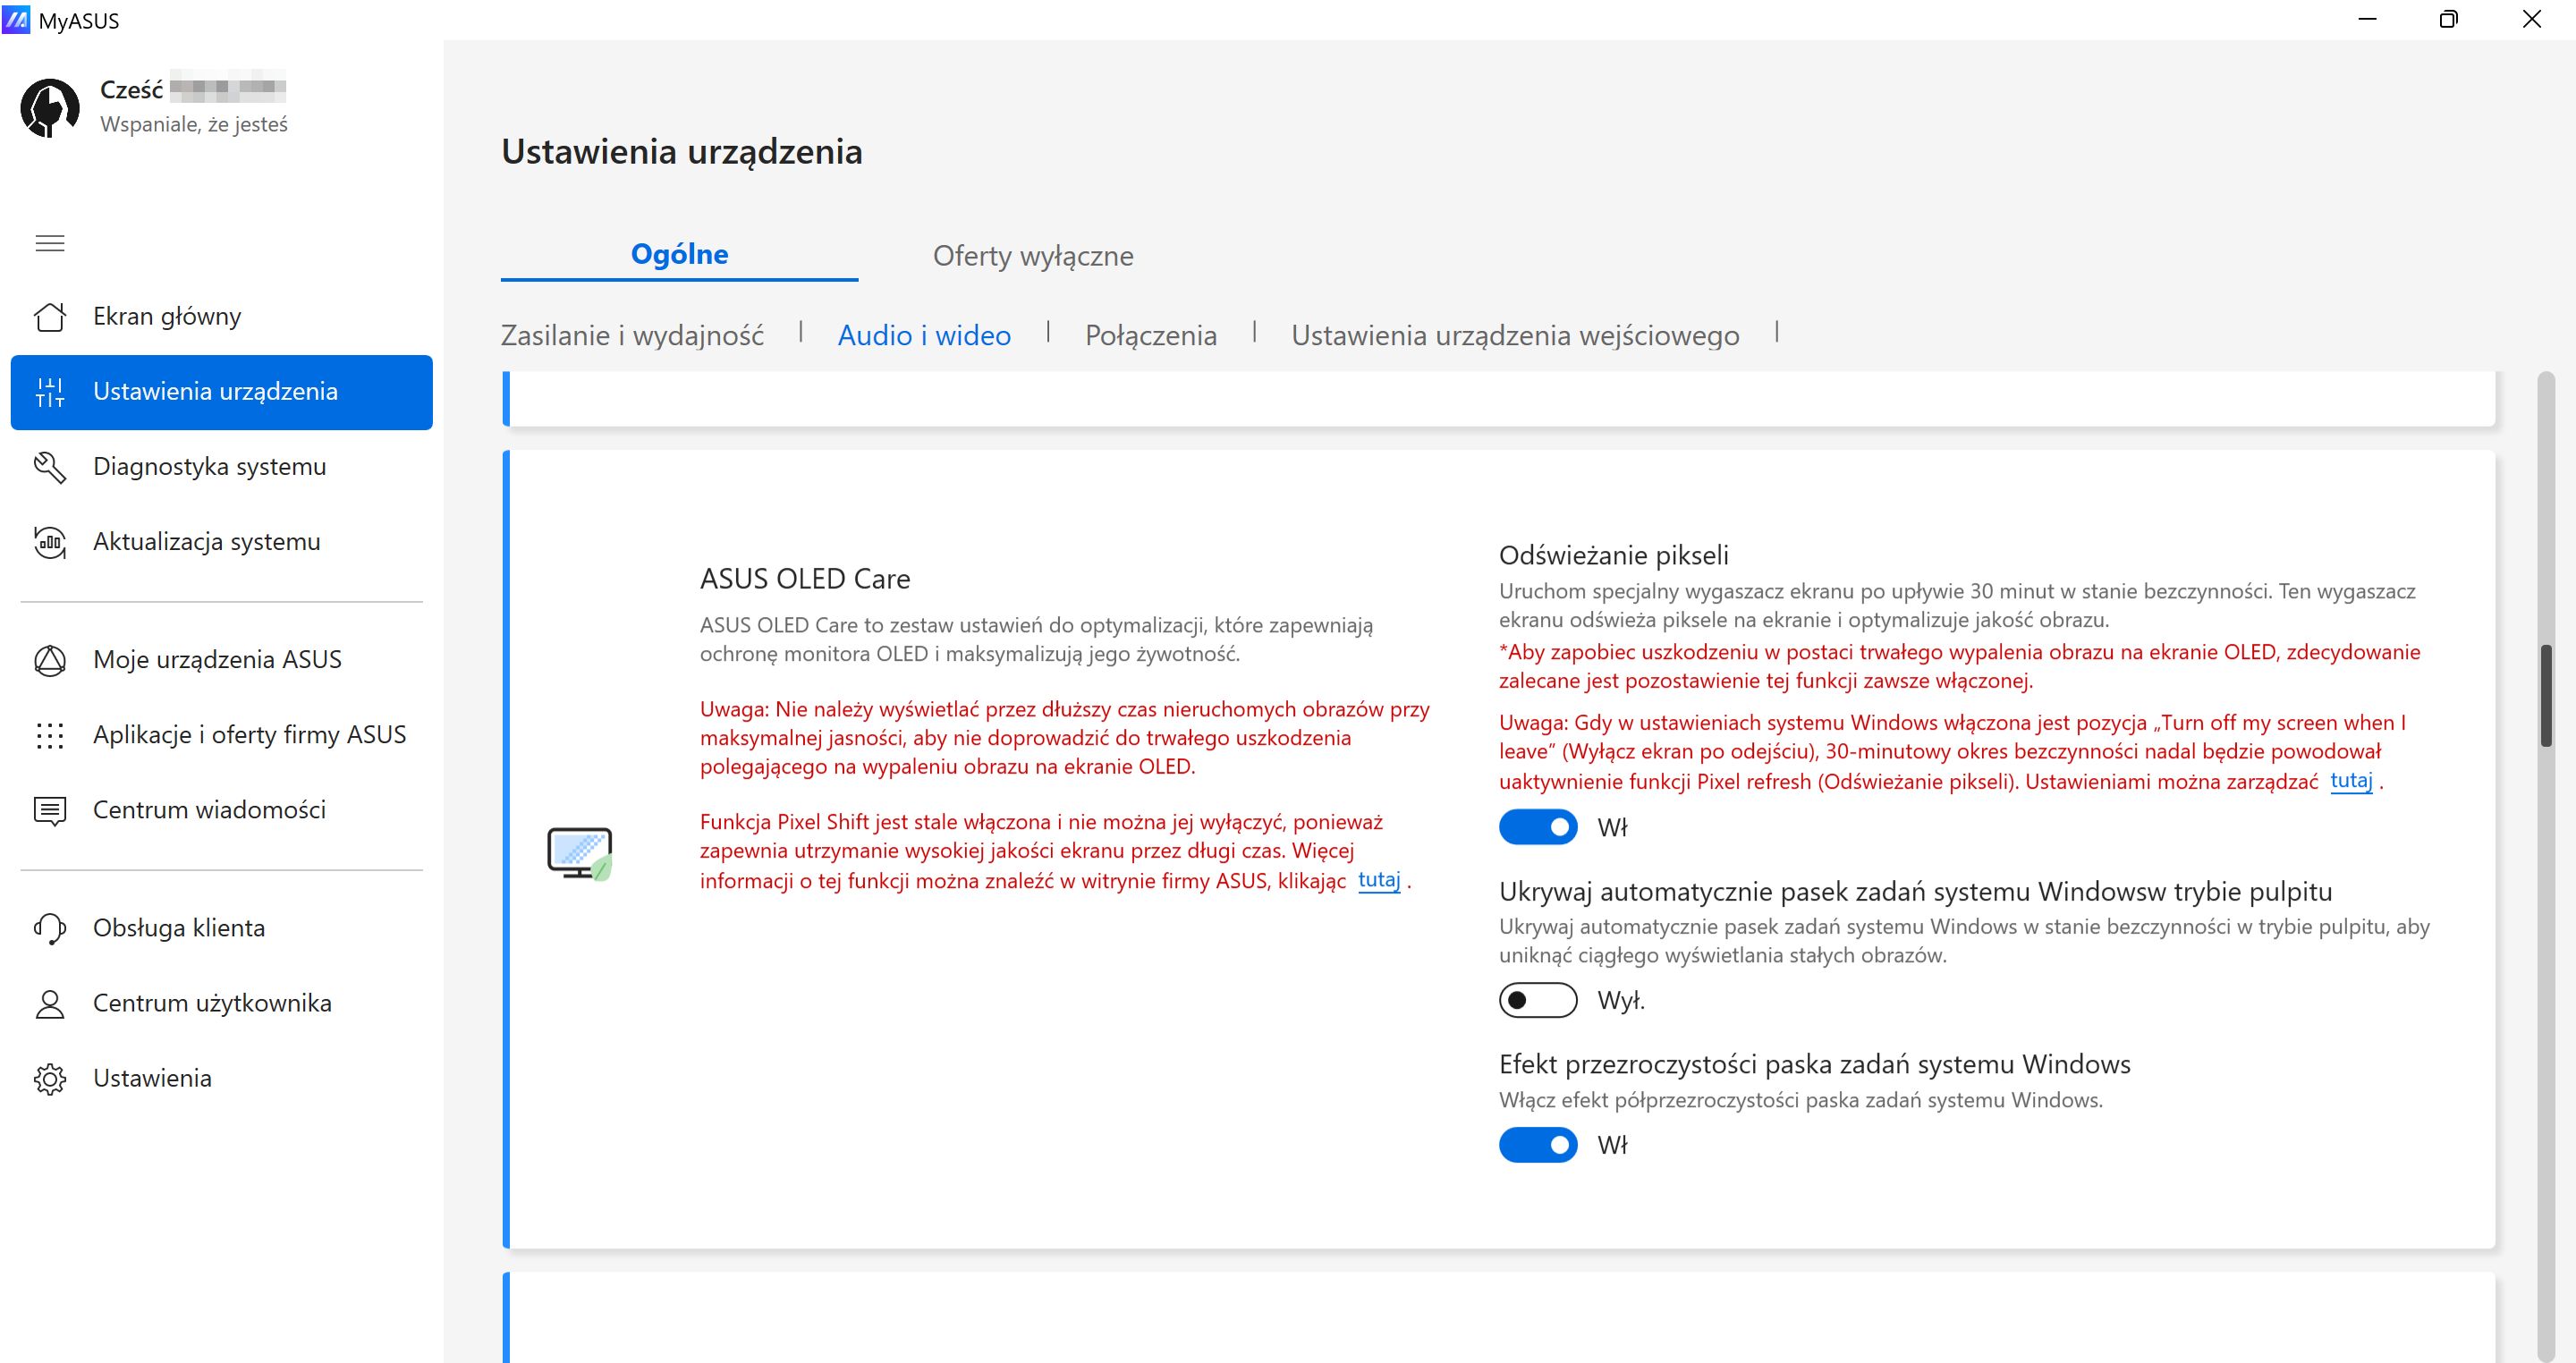Click the Ekran główny home icon
Viewport: 2576px width, 1363px height.
tap(50, 316)
